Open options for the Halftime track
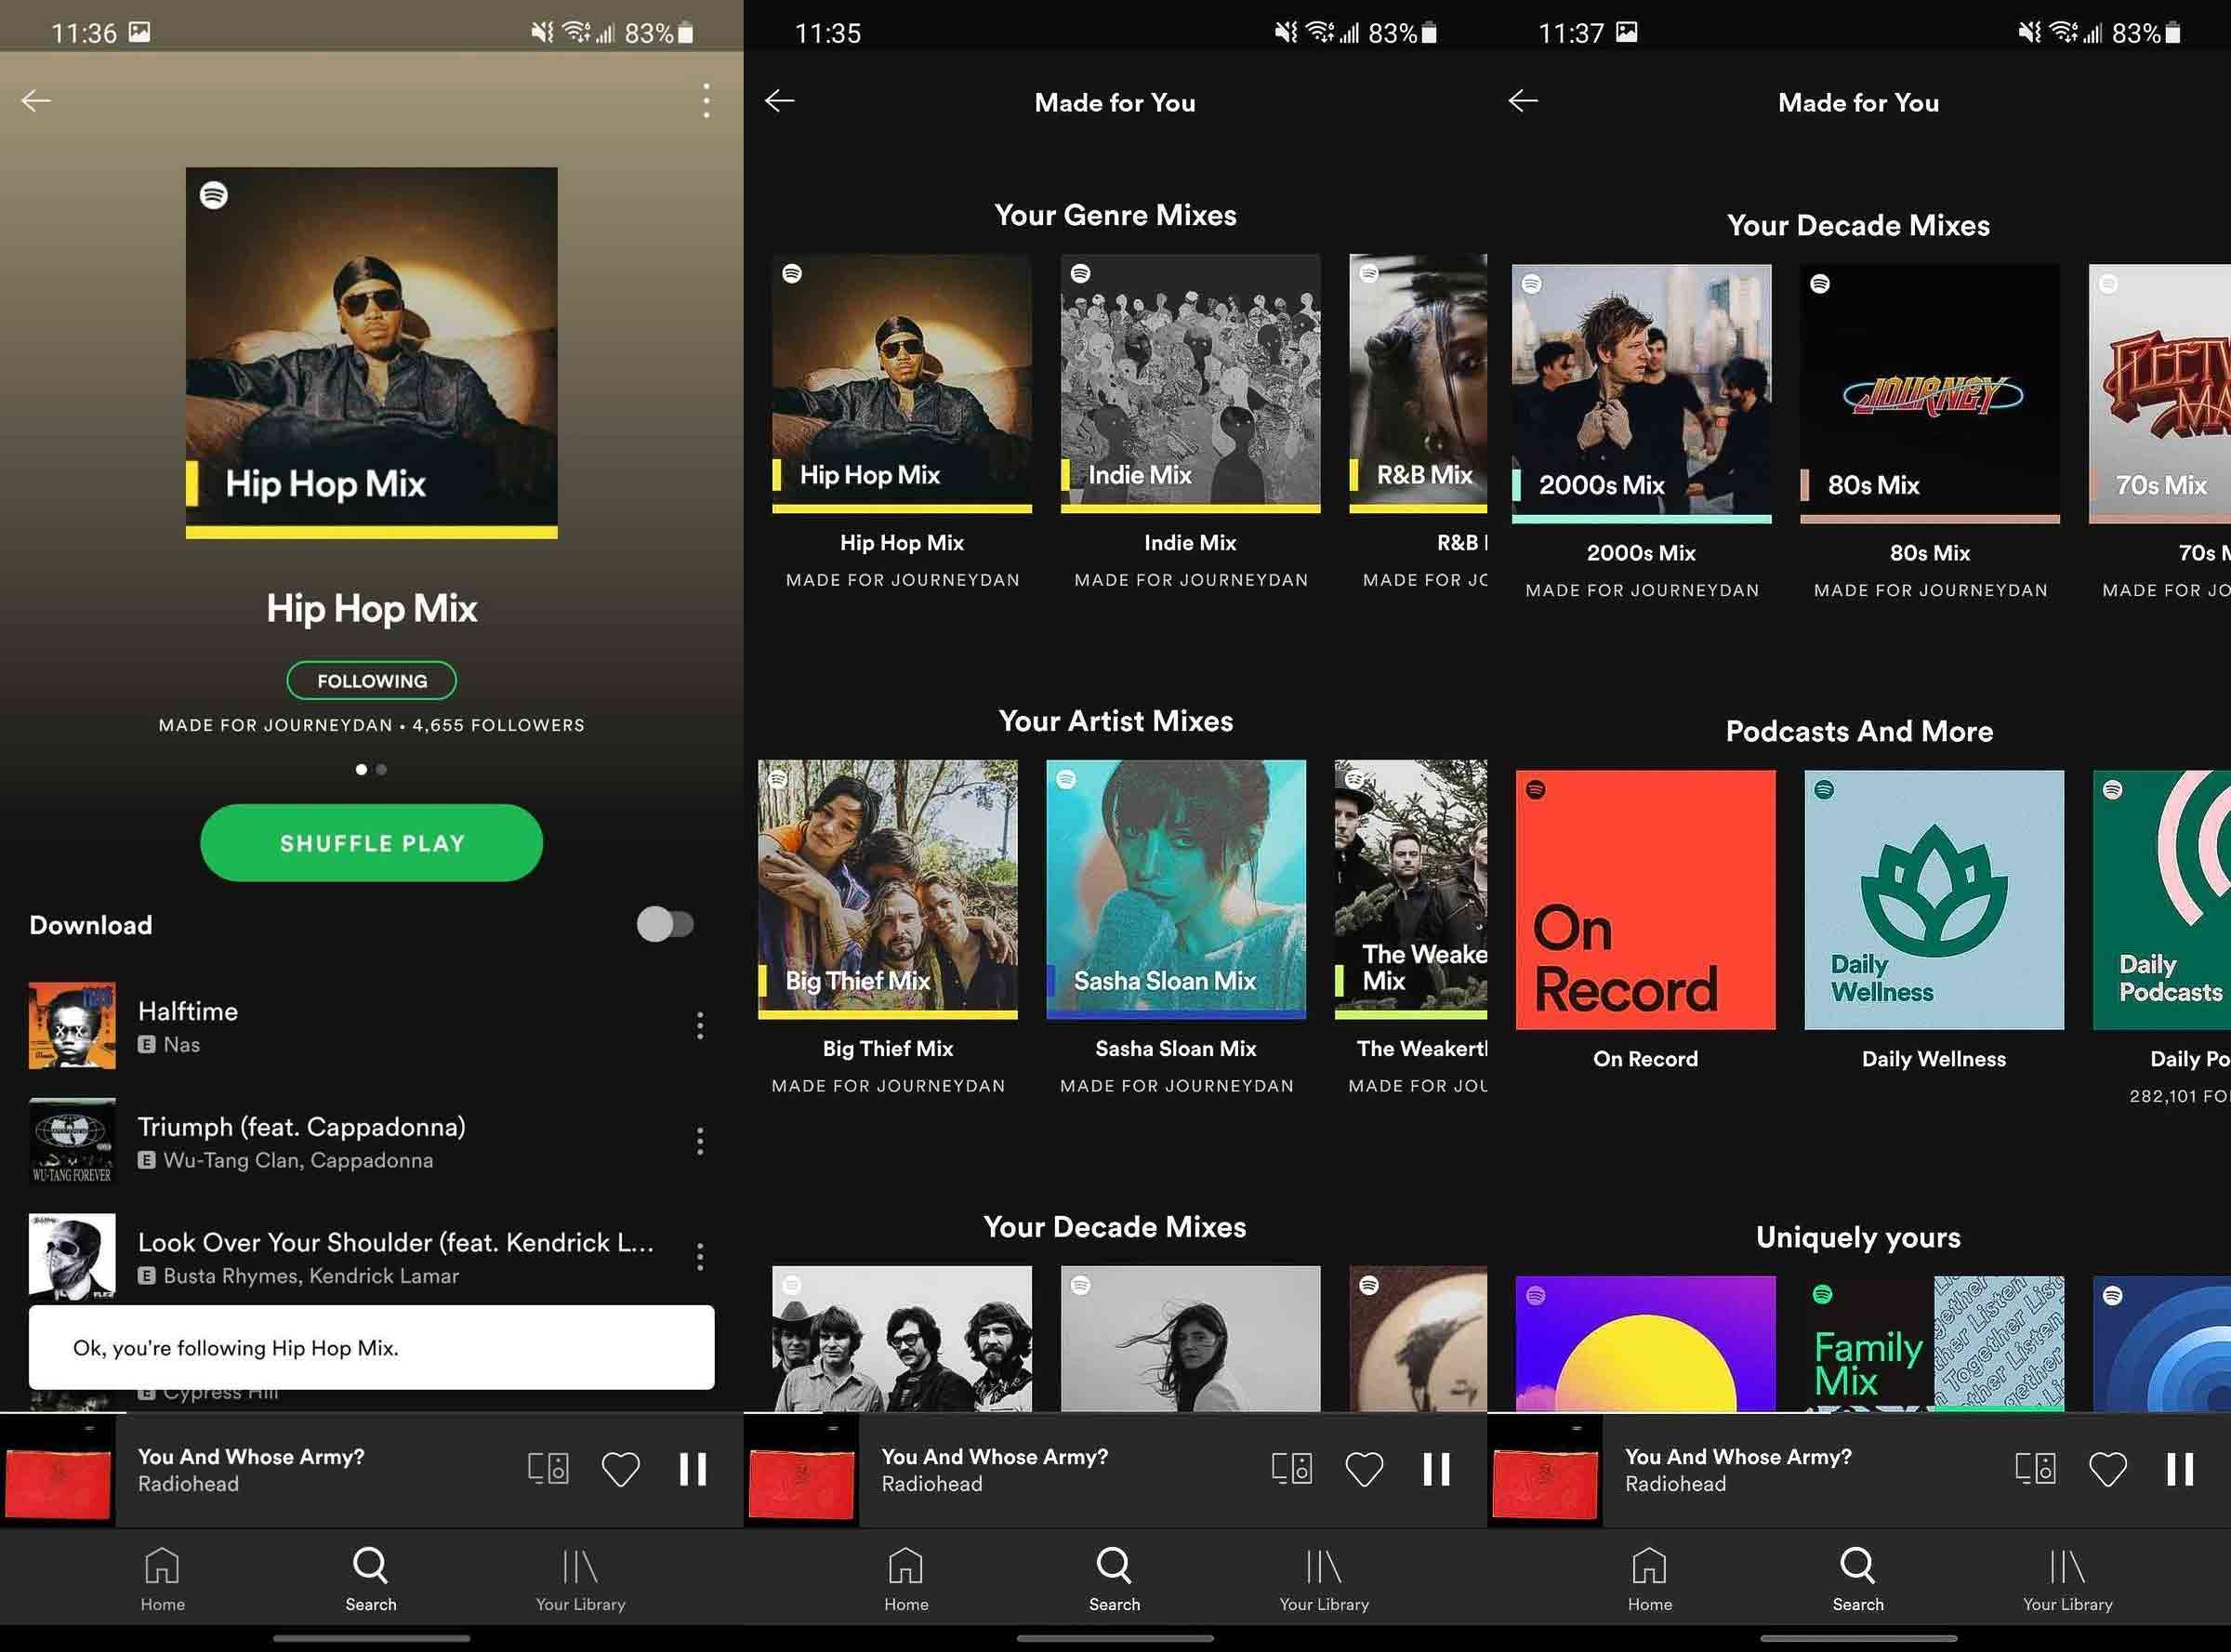This screenshot has width=2231, height=1652. 700,1025
